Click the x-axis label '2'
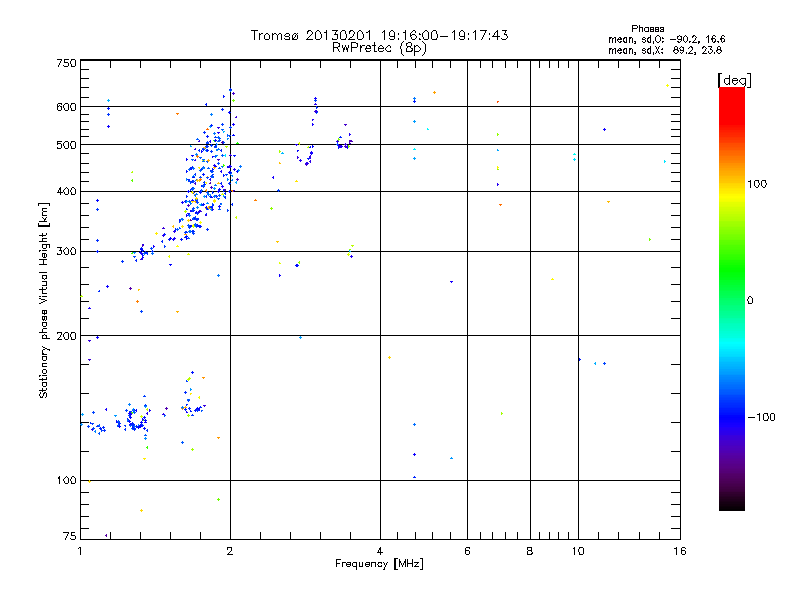 click(230, 551)
